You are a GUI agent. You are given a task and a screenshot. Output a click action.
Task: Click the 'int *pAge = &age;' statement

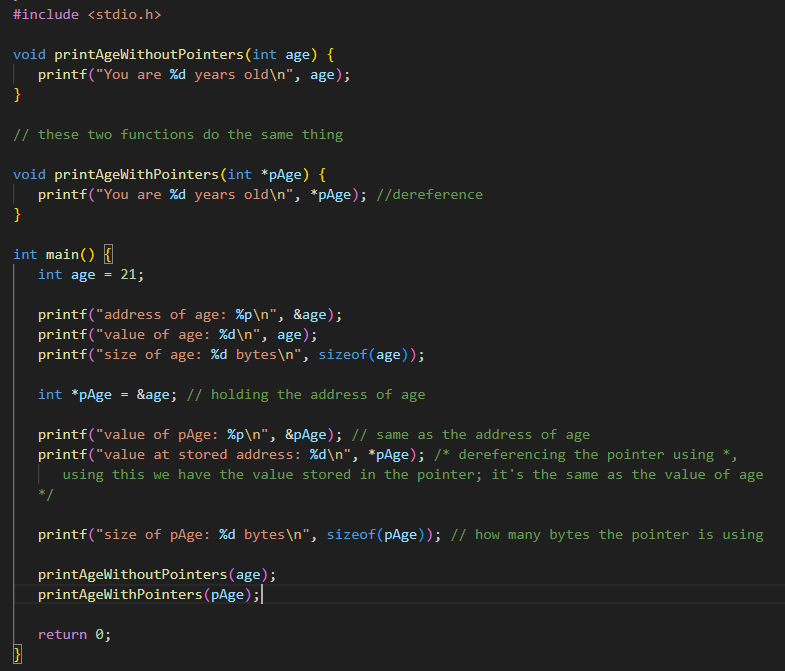click(x=108, y=395)
